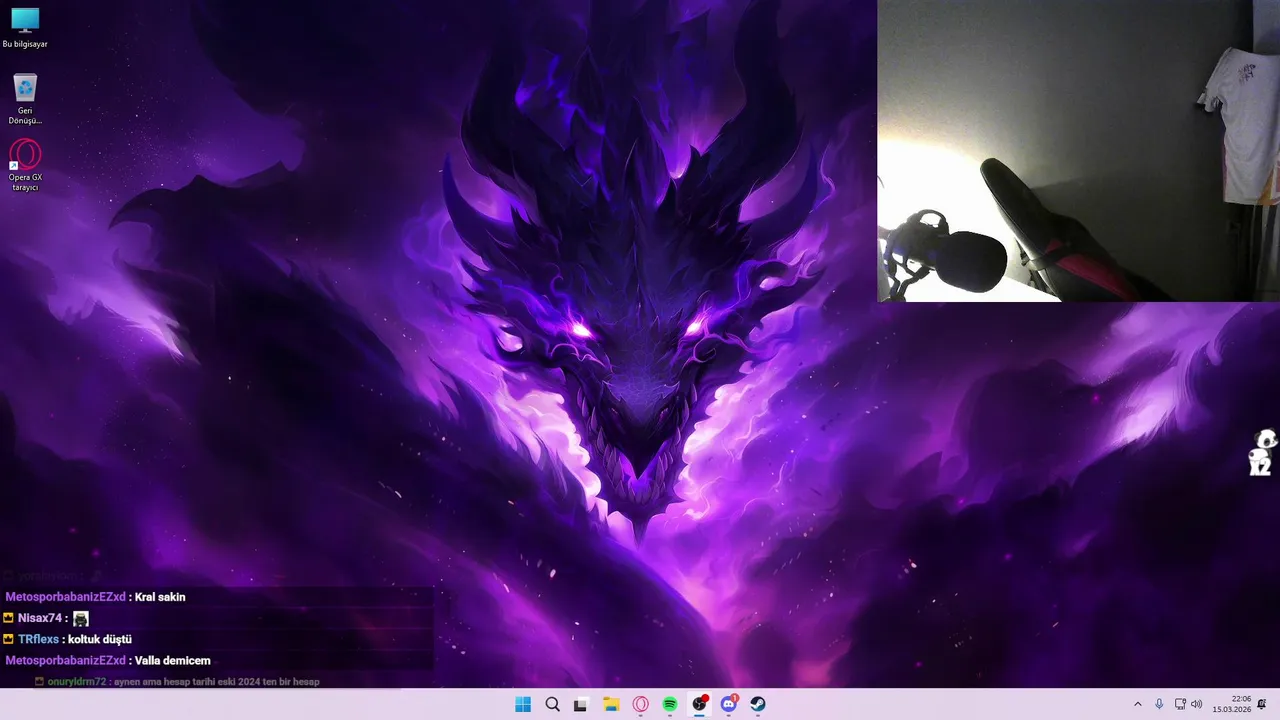This screenshot has width=1280, height=720.
Task: Expand hidden system tray icons
Action: pos(1137,704)
